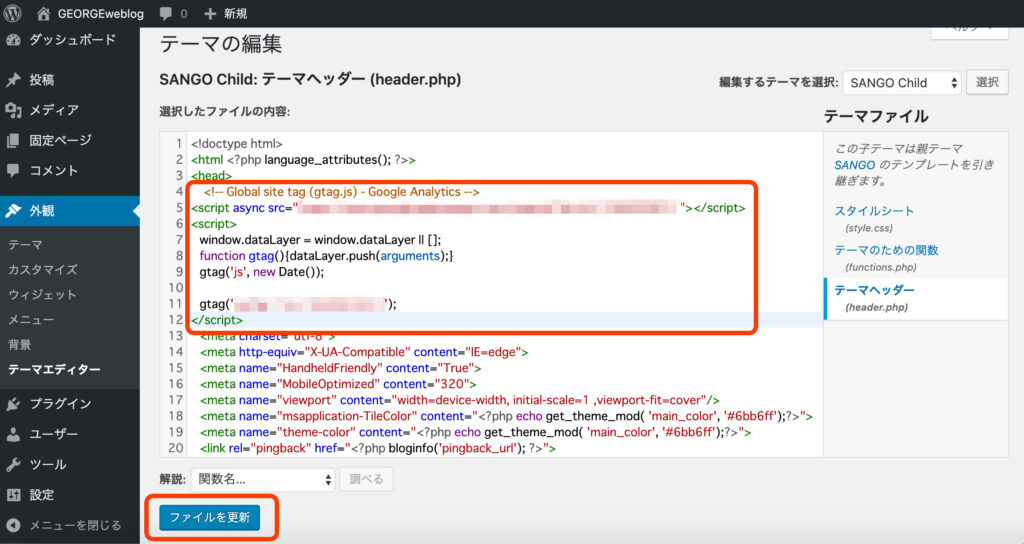
Task: Click the メニューを閉じる collapse arrow icon
Action: click(x=13, y=525)
